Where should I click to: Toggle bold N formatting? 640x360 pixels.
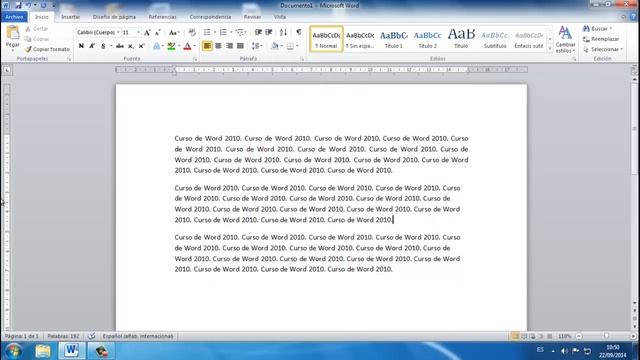click(x=81, y=46)
